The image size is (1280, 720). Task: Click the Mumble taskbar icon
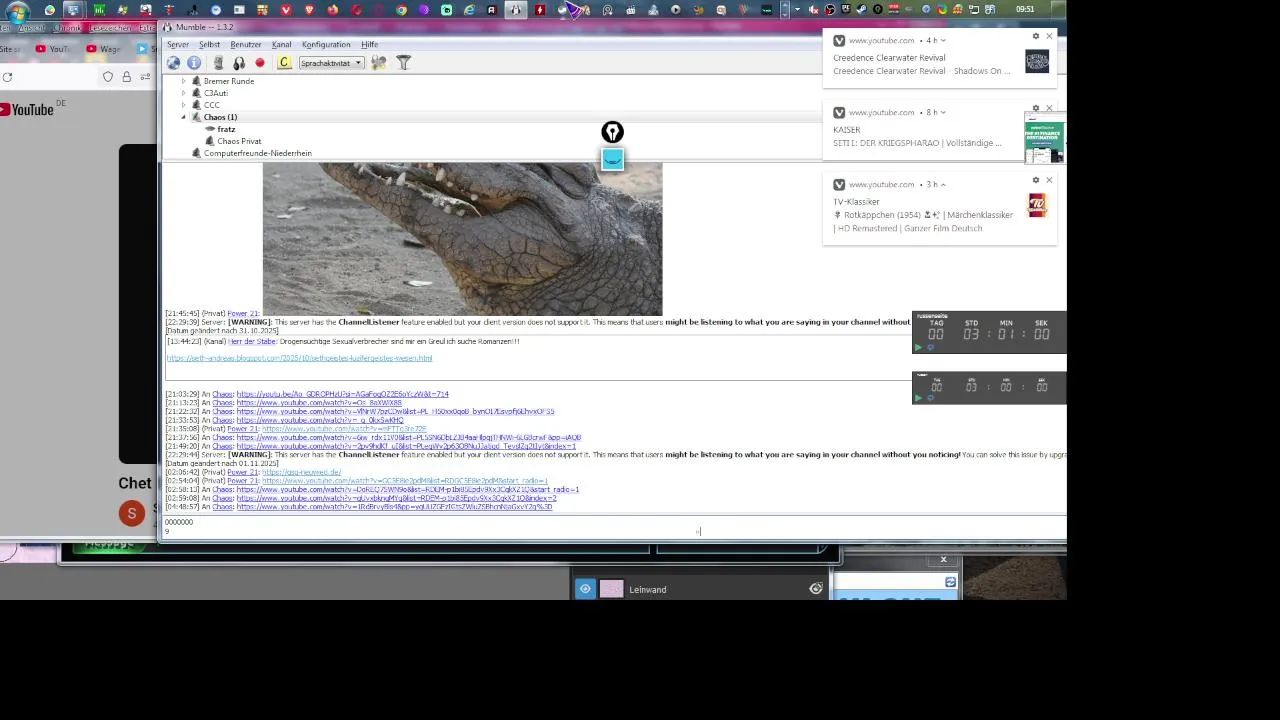[x=516, y=10]
